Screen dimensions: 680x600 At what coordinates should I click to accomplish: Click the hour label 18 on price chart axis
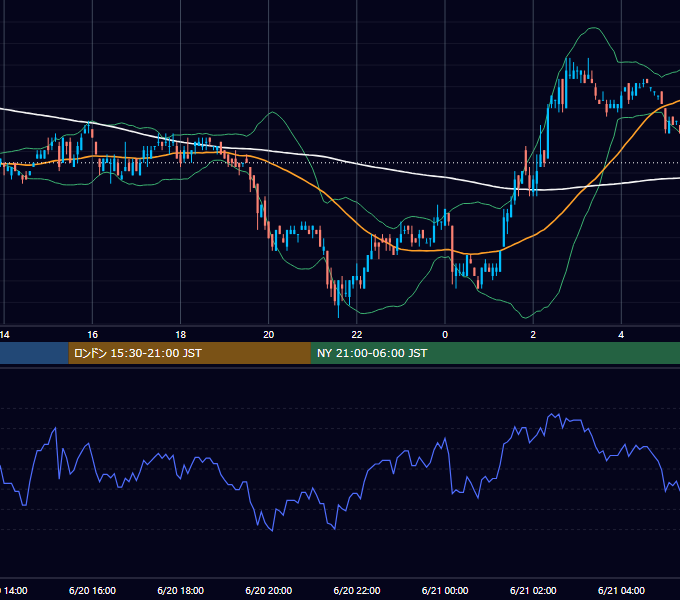(x=180, y=335)
